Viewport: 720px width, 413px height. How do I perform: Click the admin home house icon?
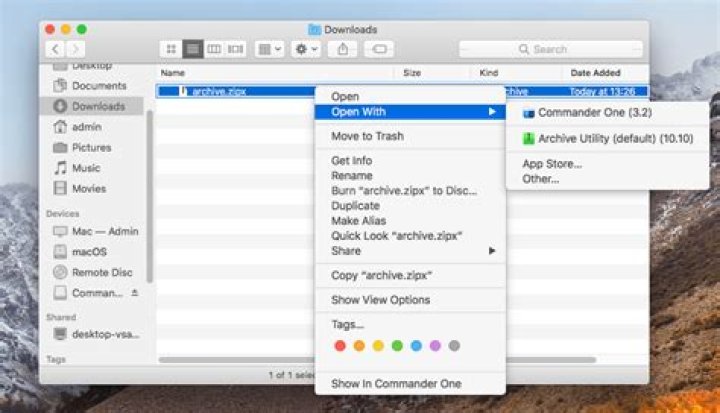[x=60, y=127]
